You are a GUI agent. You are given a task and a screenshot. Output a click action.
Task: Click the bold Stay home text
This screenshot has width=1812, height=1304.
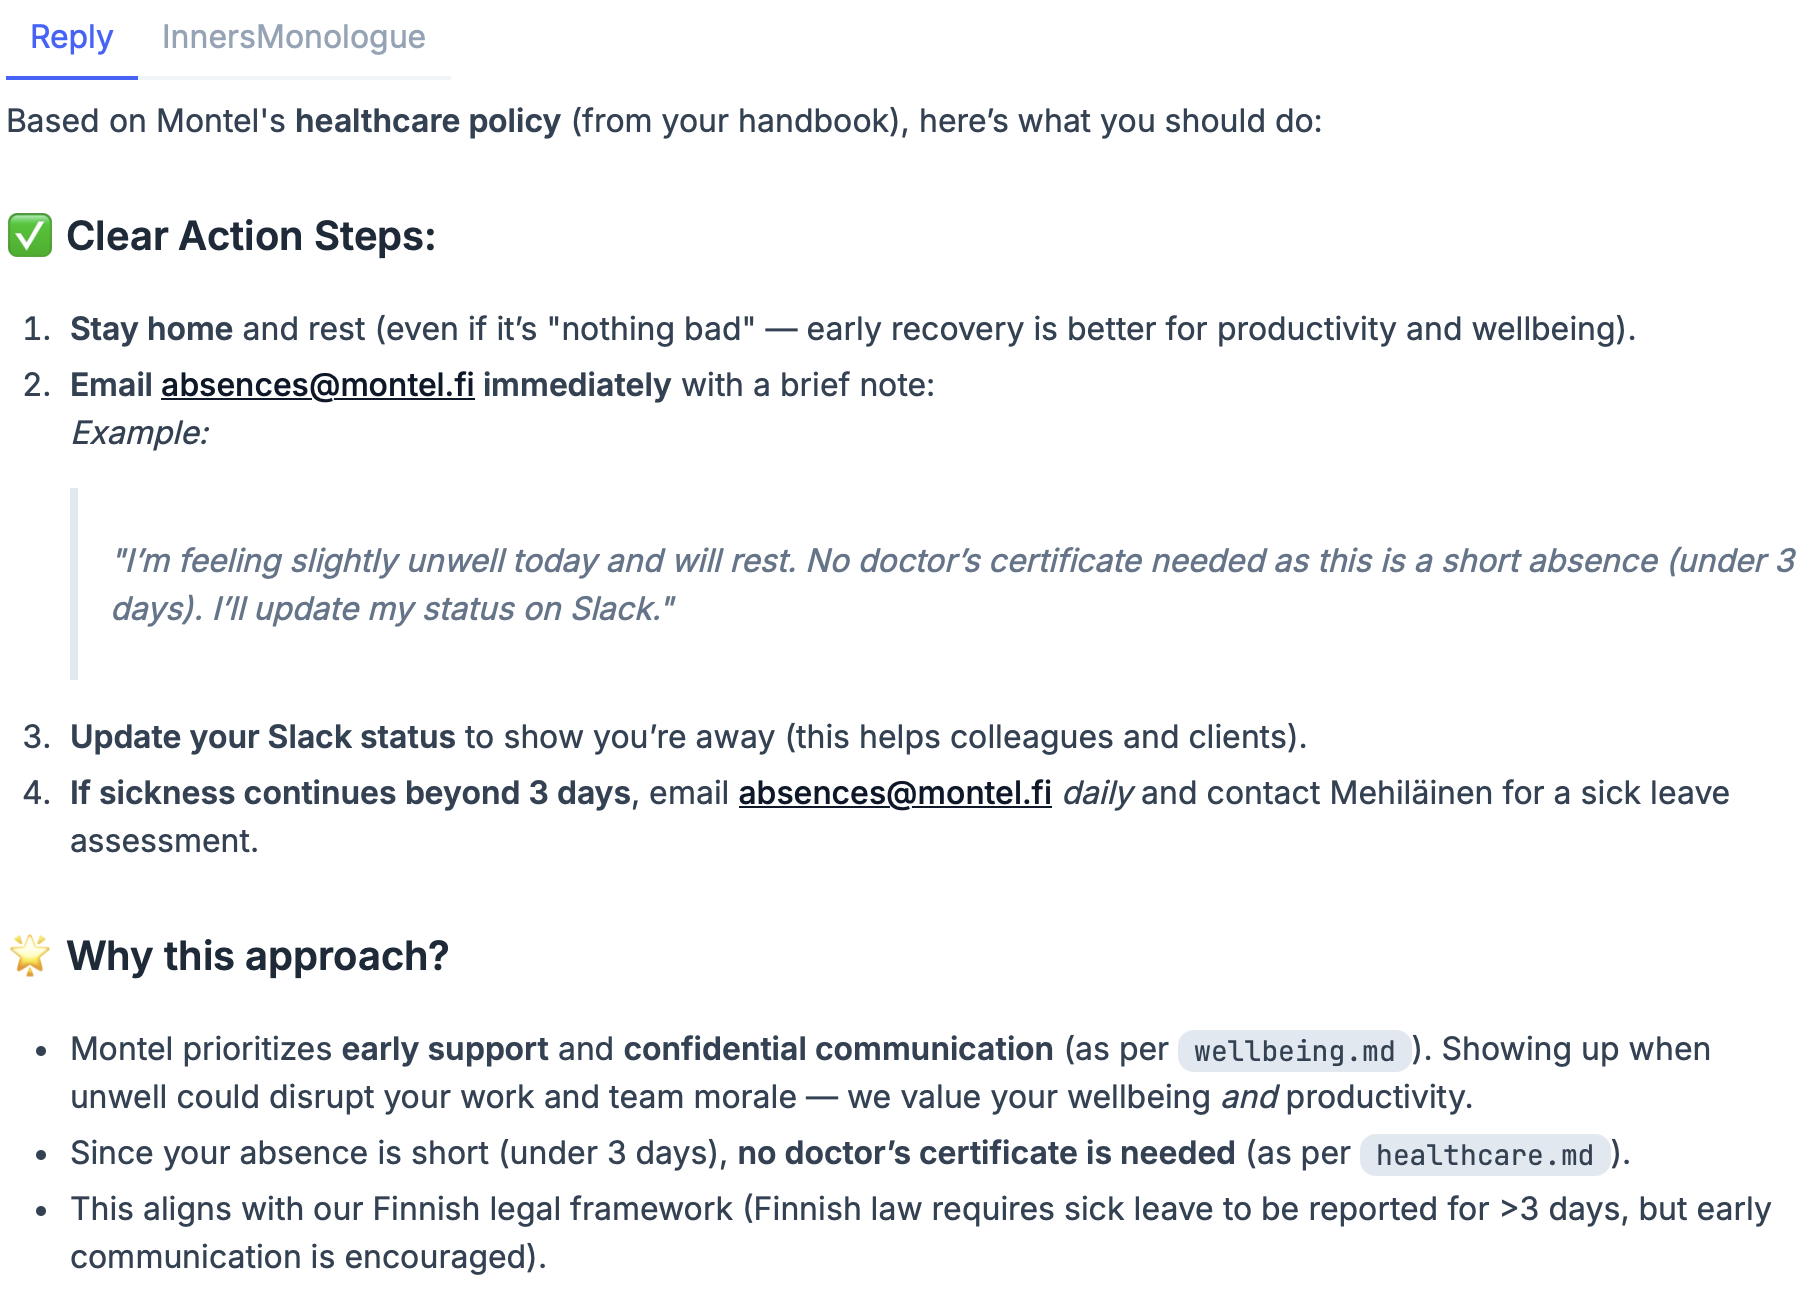point(151,329)
